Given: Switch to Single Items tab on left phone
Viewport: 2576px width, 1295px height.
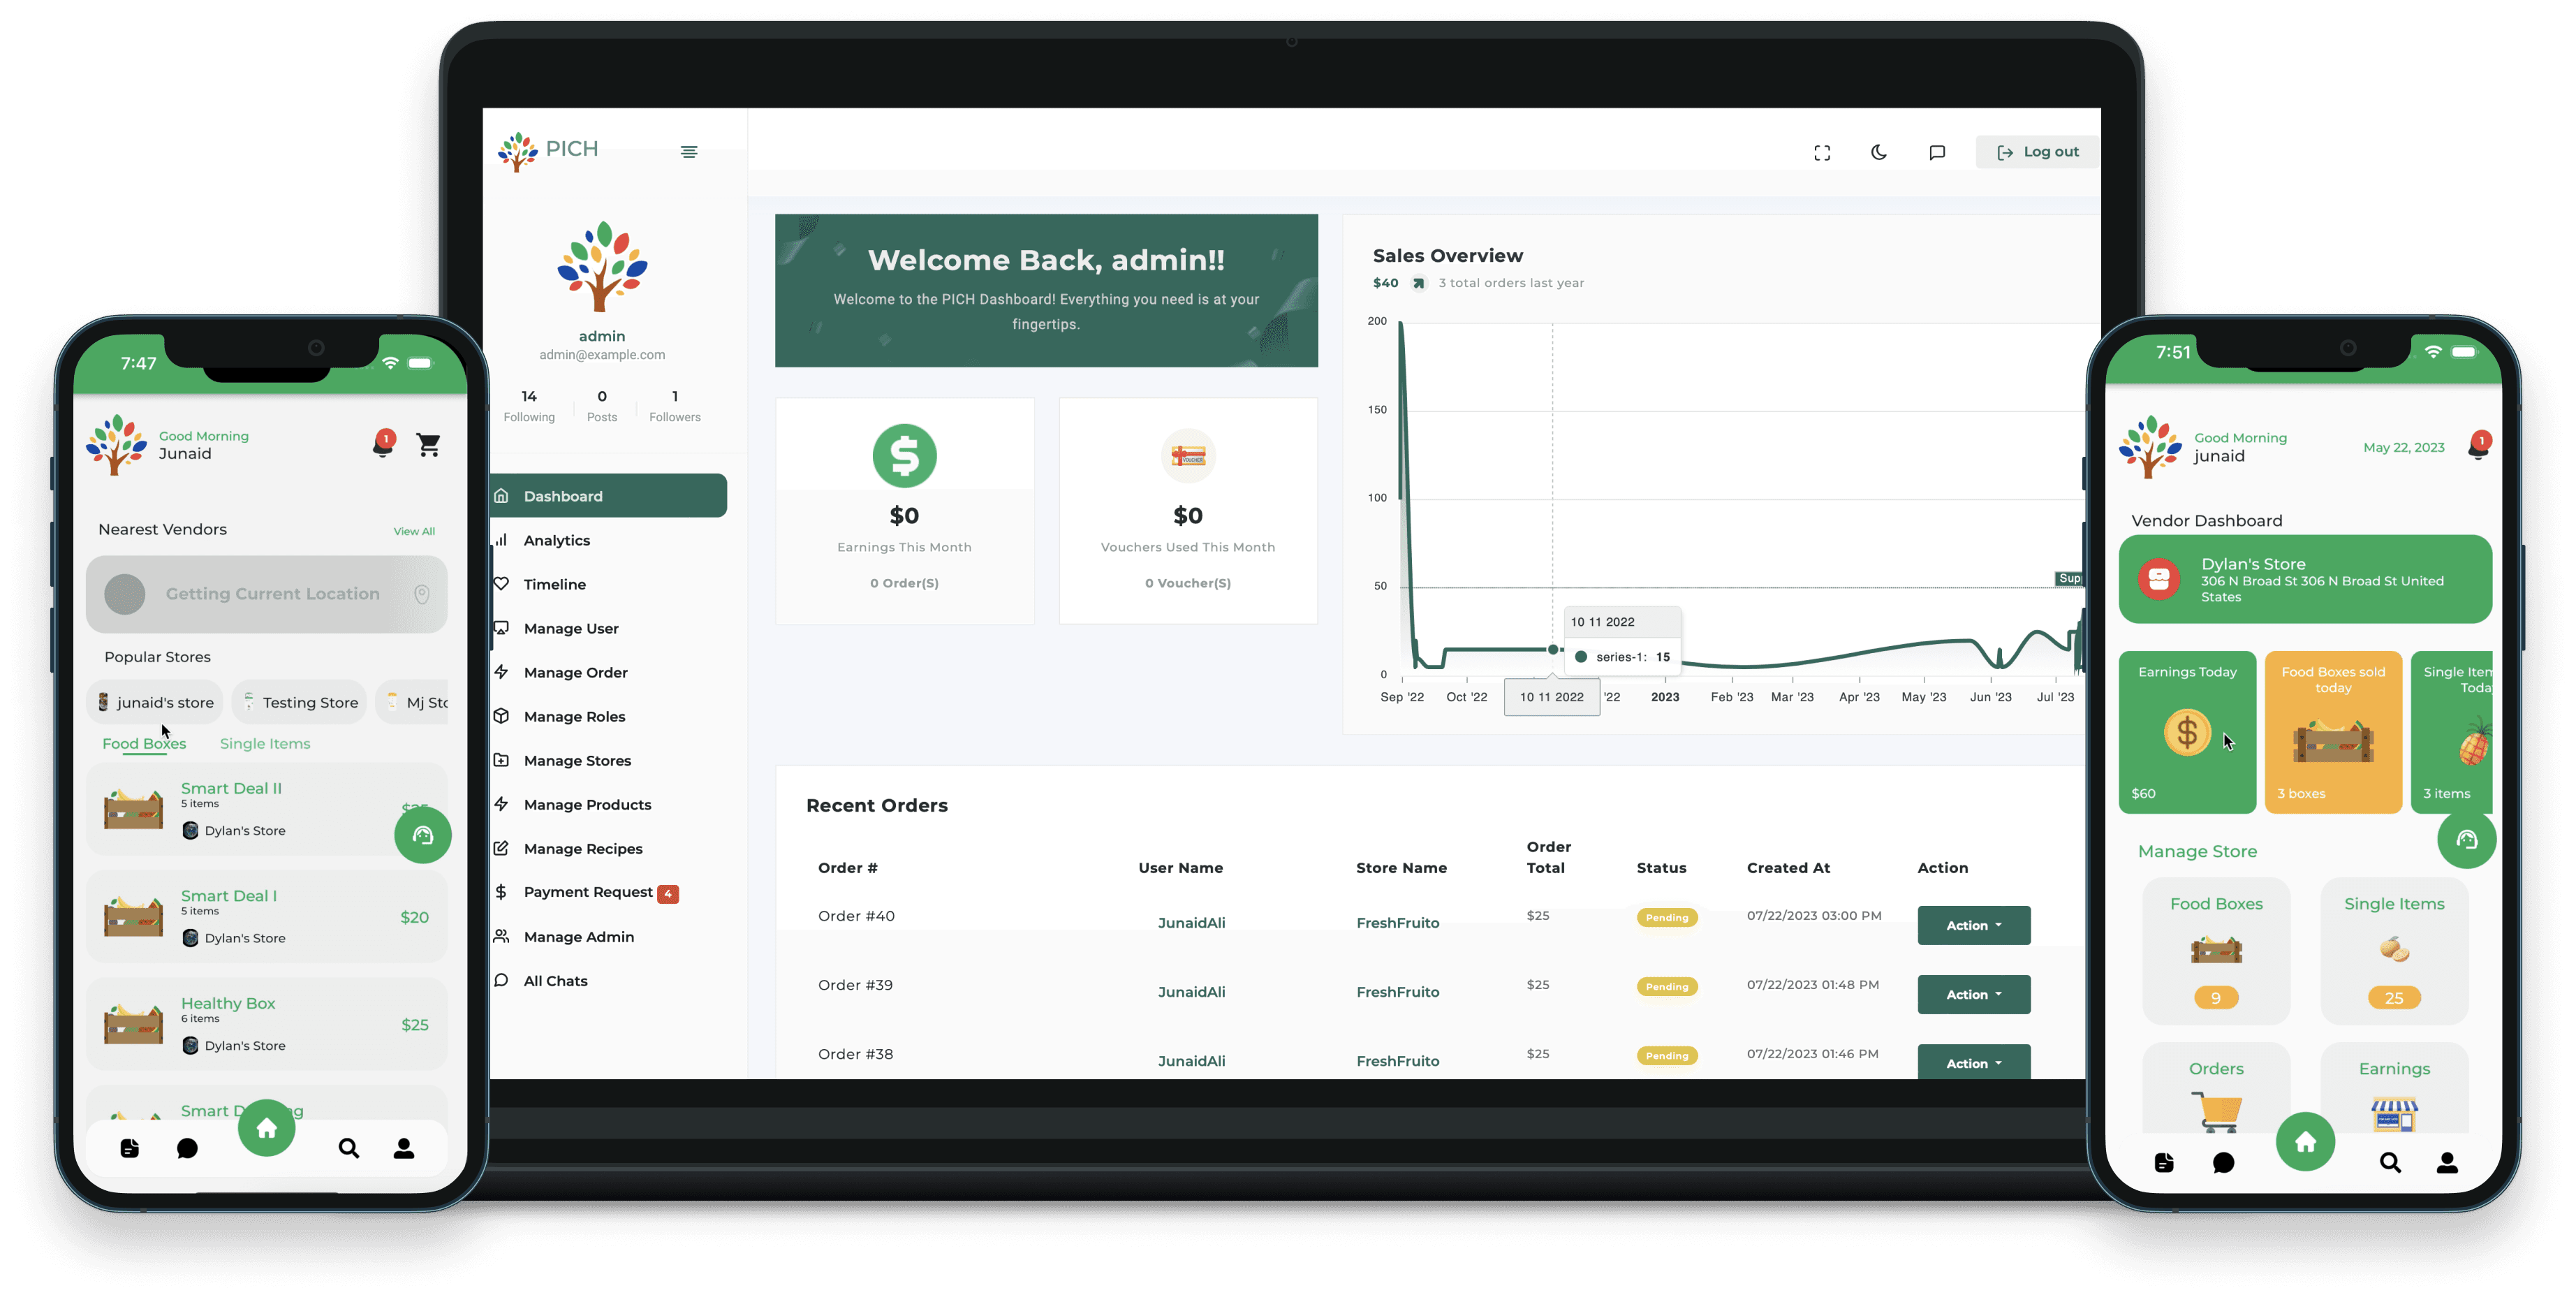Looking at the screenshot, I should (265, 743).
